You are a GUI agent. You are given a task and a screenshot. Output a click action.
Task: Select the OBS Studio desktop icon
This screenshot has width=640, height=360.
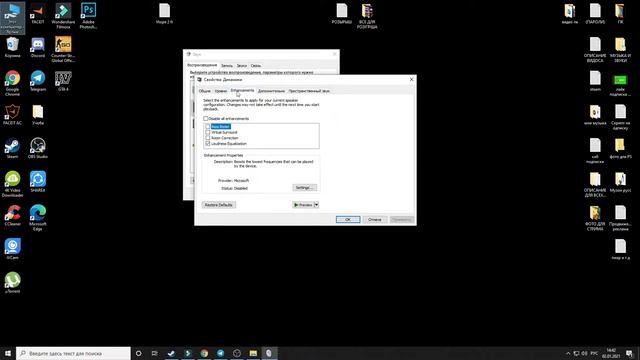click(x=38, y=148)
